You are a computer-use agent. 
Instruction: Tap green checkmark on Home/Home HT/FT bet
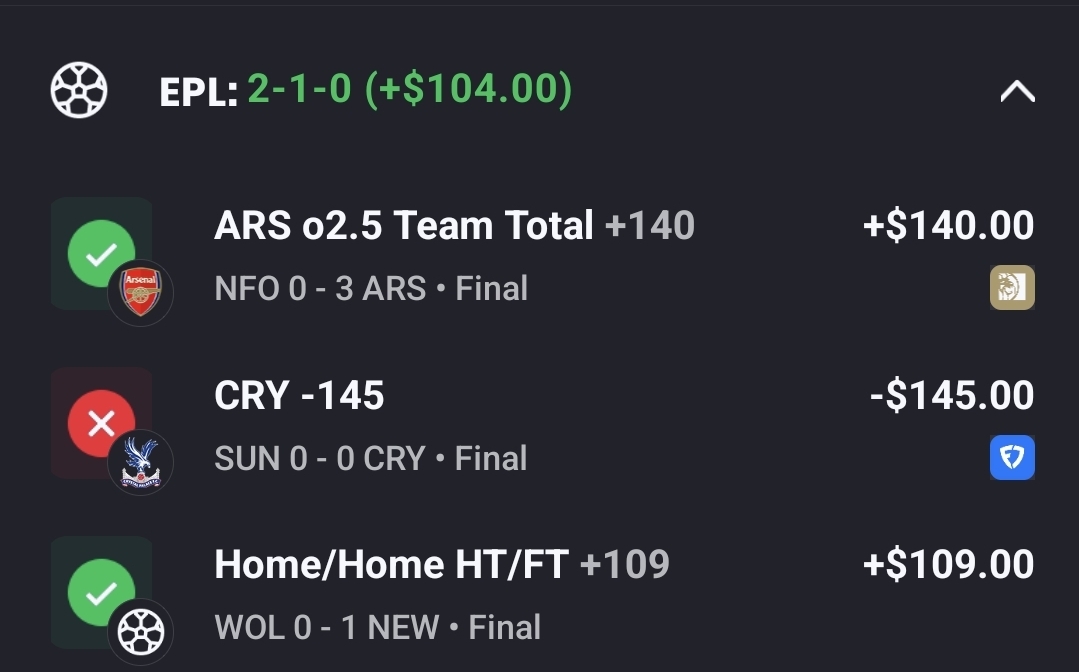pyautogui.click(x=100, y=593)
